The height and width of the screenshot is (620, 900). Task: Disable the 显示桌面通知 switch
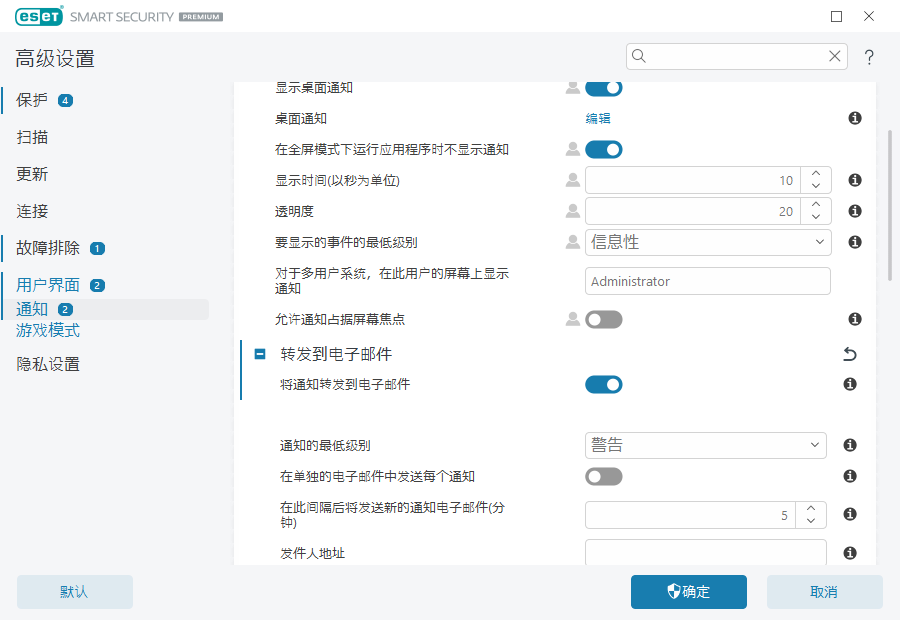pos(604,87)
